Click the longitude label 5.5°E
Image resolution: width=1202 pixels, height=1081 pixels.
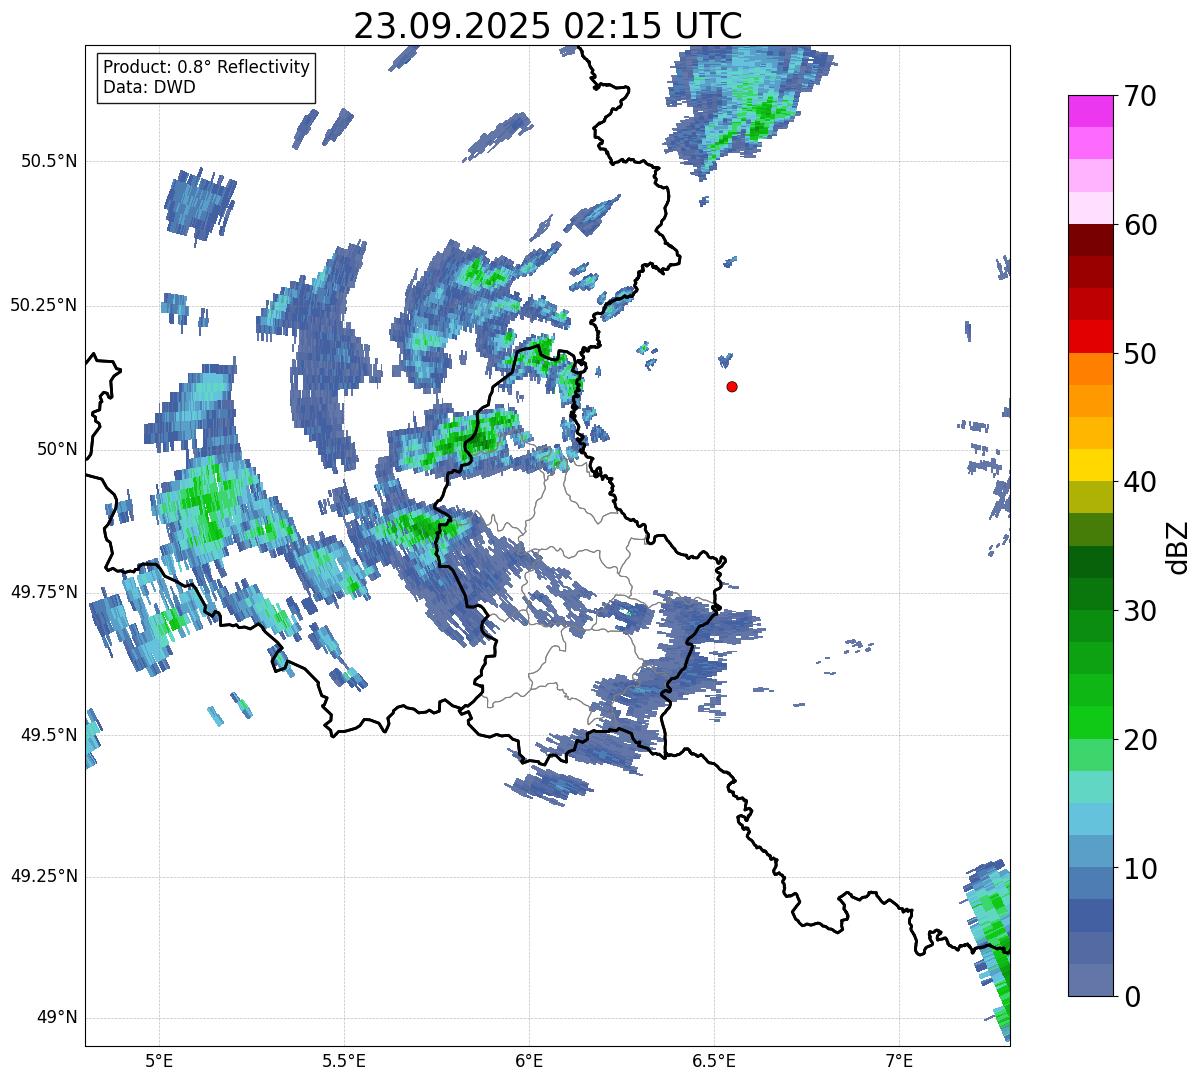[x=344, y=1060]
